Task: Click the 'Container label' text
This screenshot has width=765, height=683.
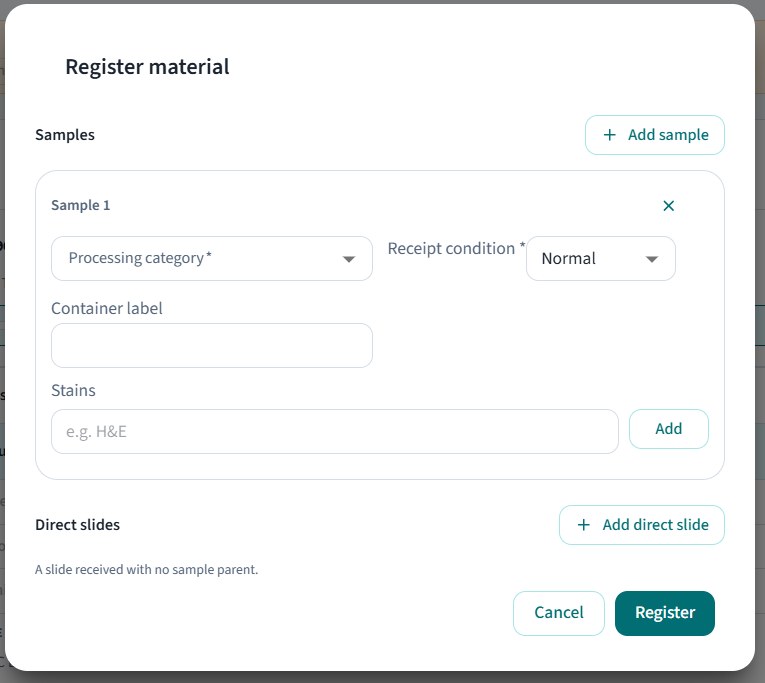Action: (x=107, y=308)
